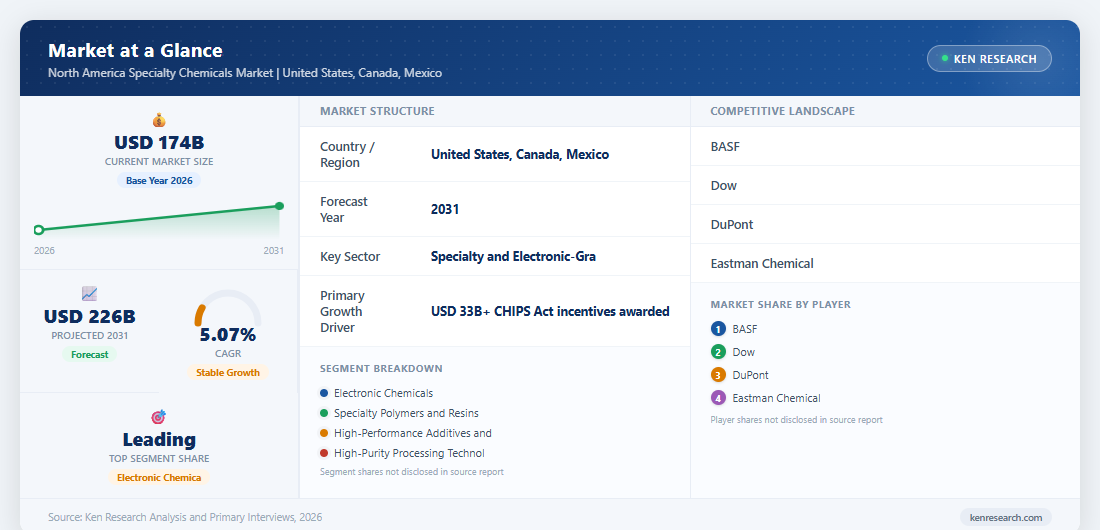
Task: Click the Stable Growth badge
Action: (228, 373)
